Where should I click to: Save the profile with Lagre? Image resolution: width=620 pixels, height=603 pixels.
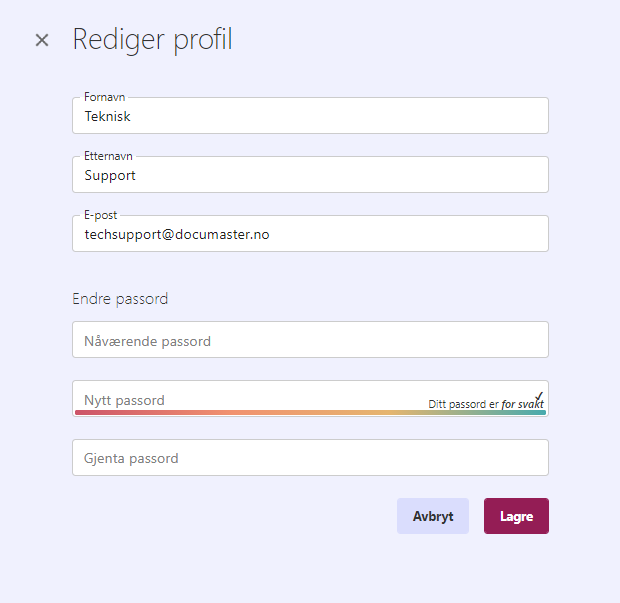(516, 516)
